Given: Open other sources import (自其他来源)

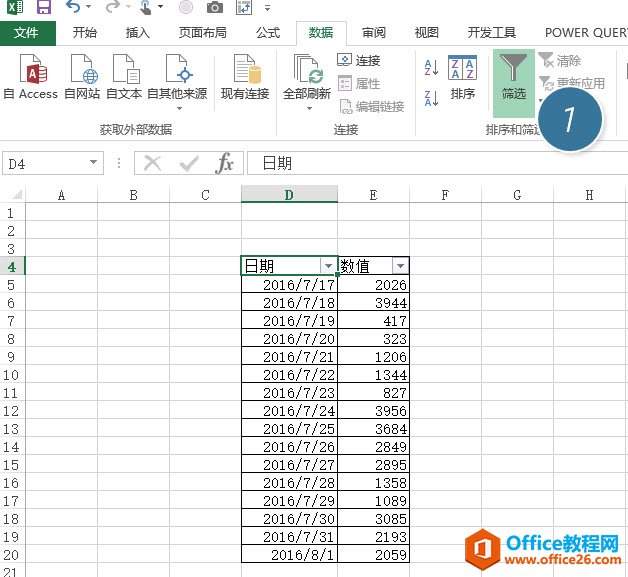Looking at the screenshot, I should pyautogui.click(x=177, y=82).
